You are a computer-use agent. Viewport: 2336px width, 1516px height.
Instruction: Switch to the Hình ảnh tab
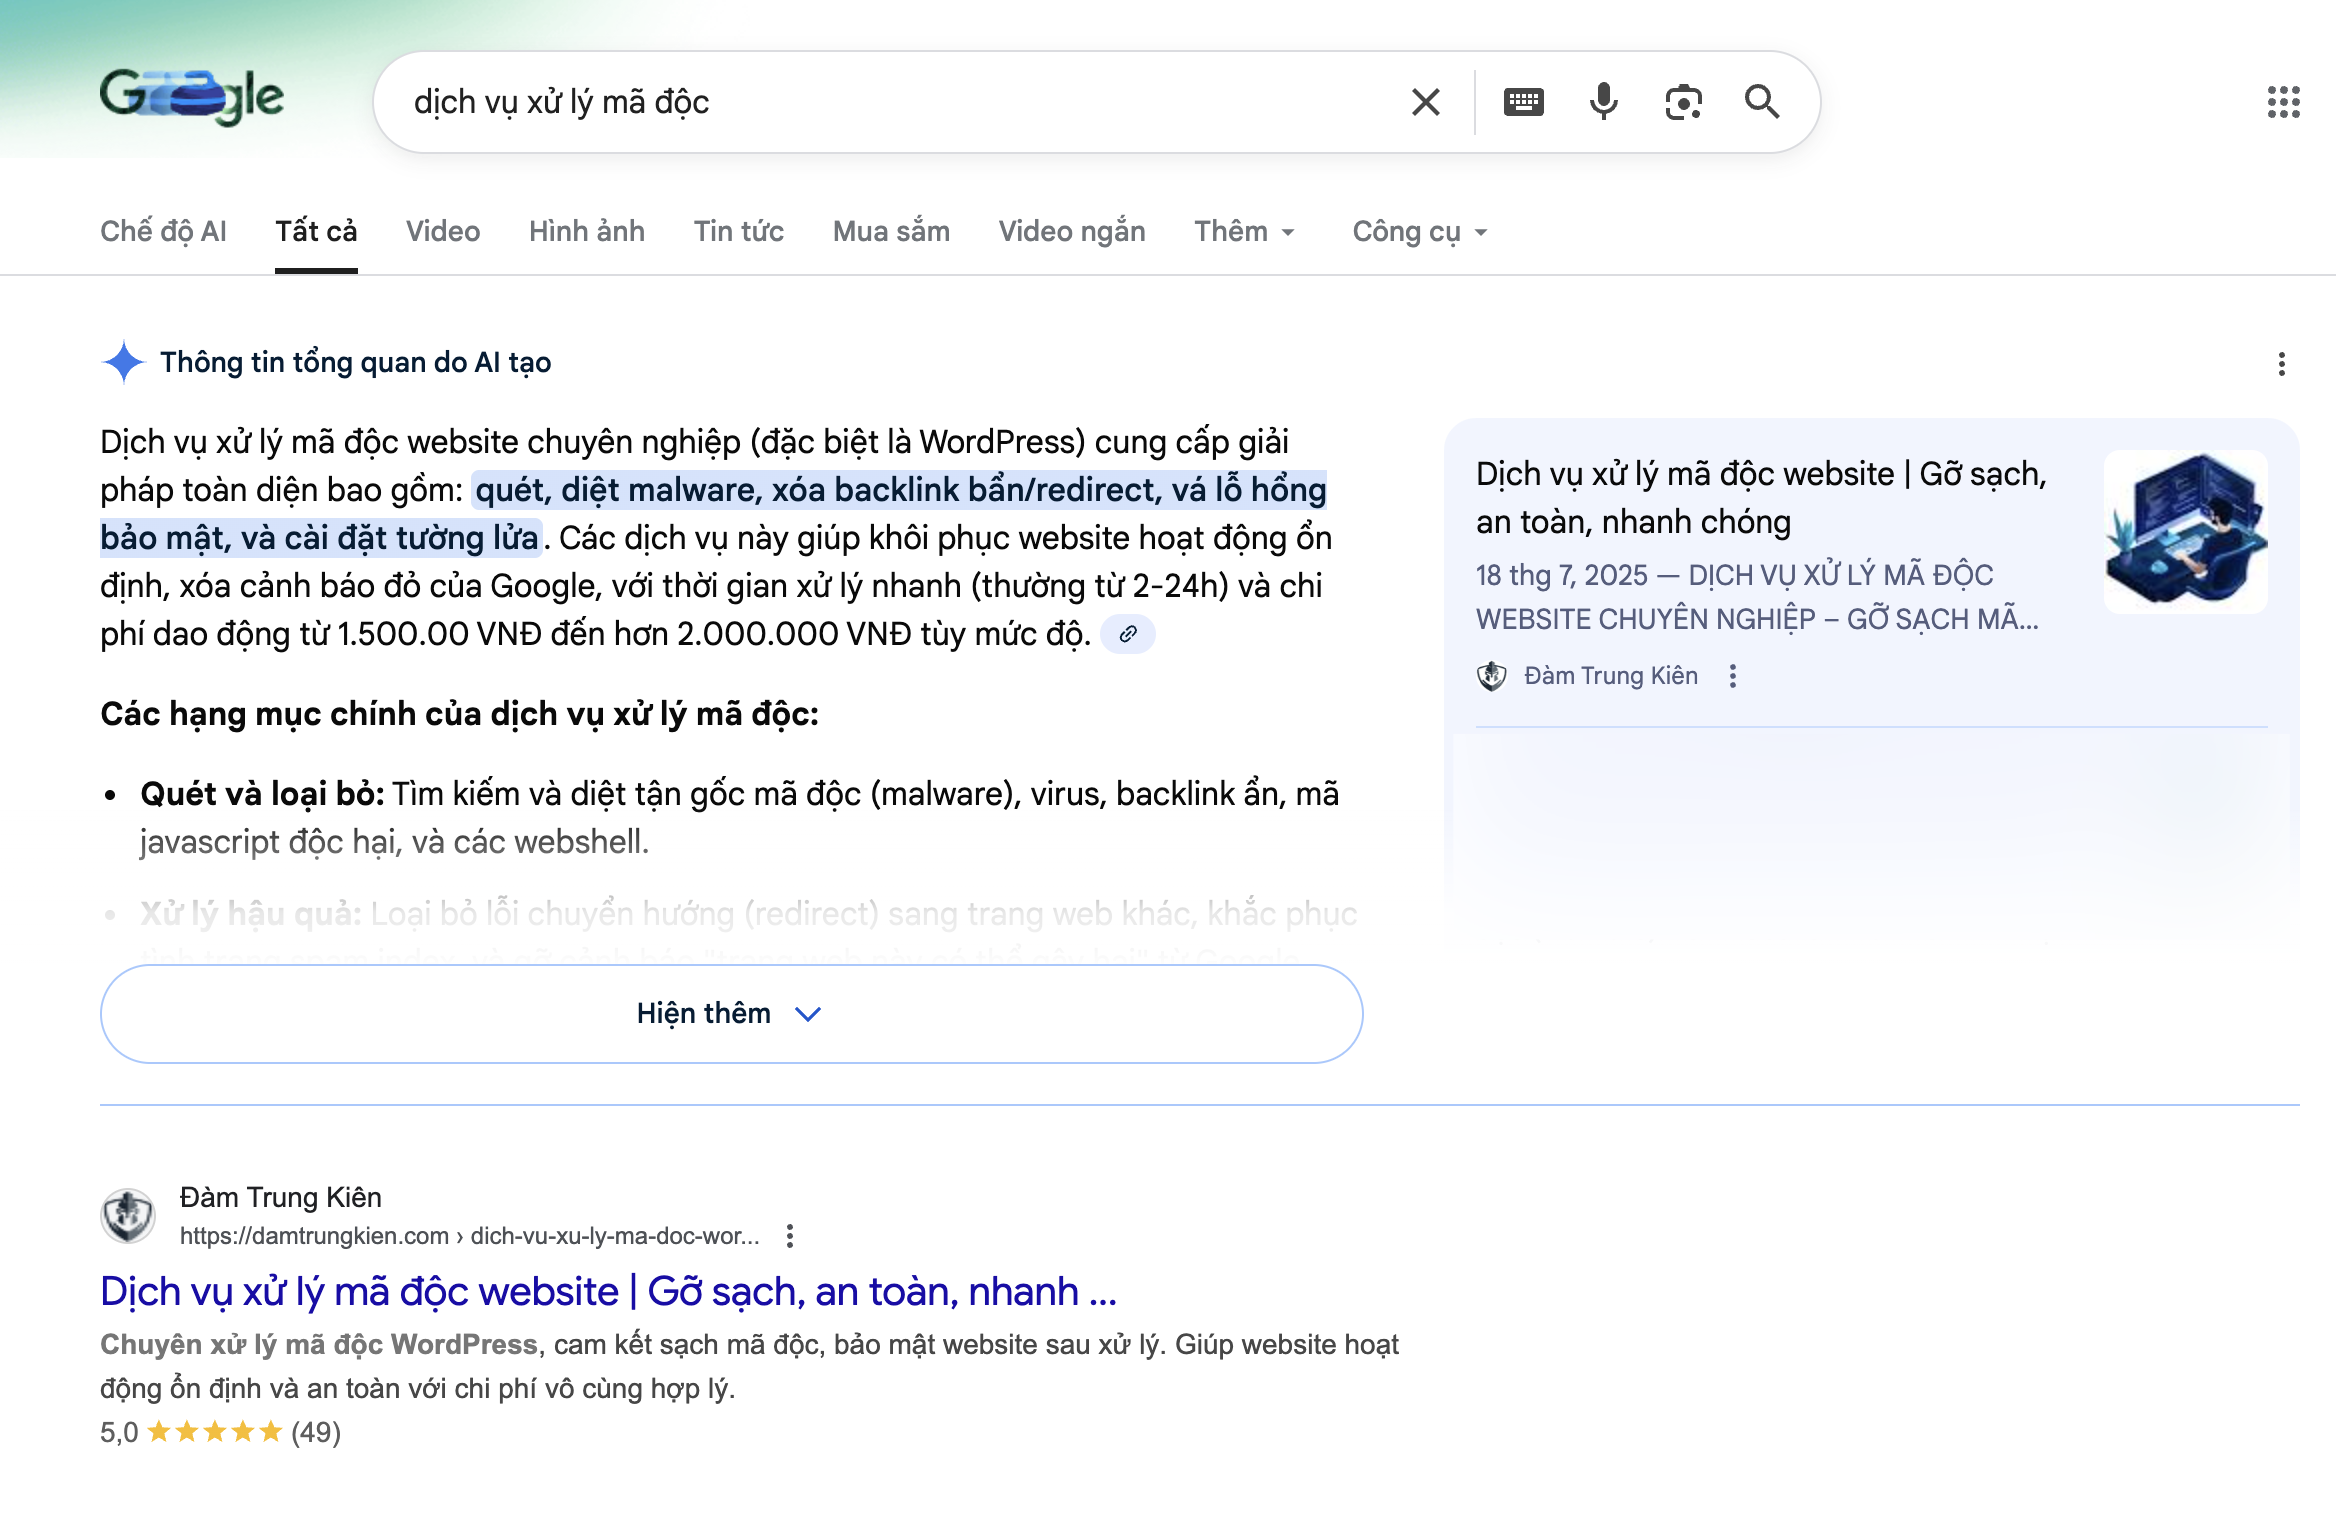(587, 231)
